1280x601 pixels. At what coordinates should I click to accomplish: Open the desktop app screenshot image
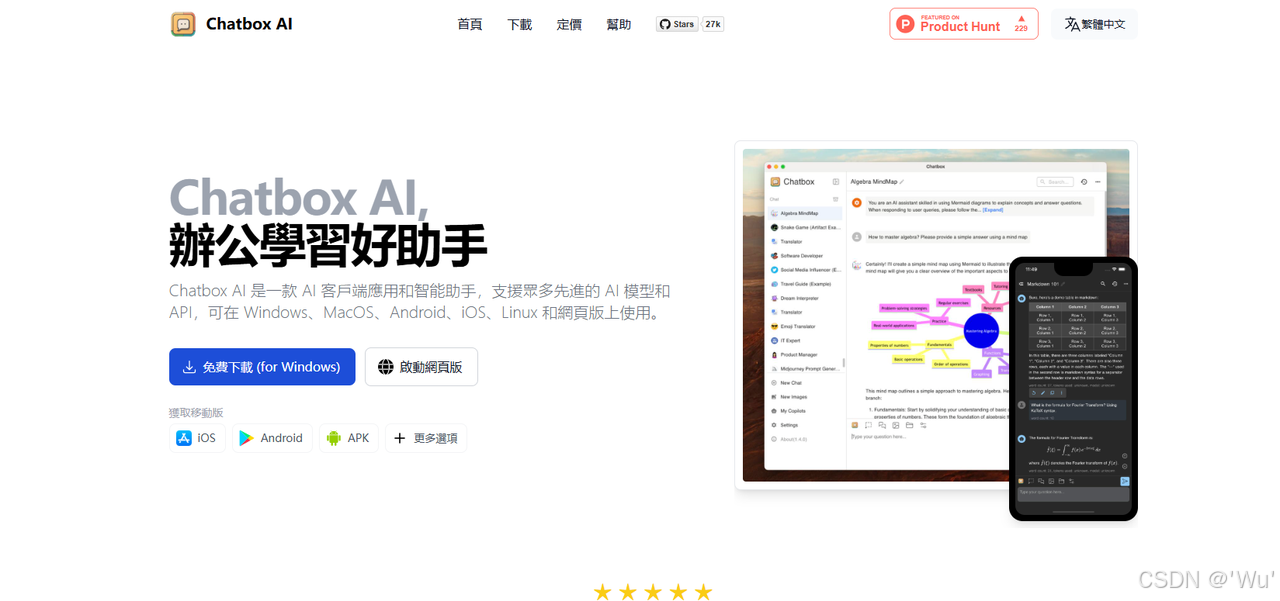coord(935,316)
